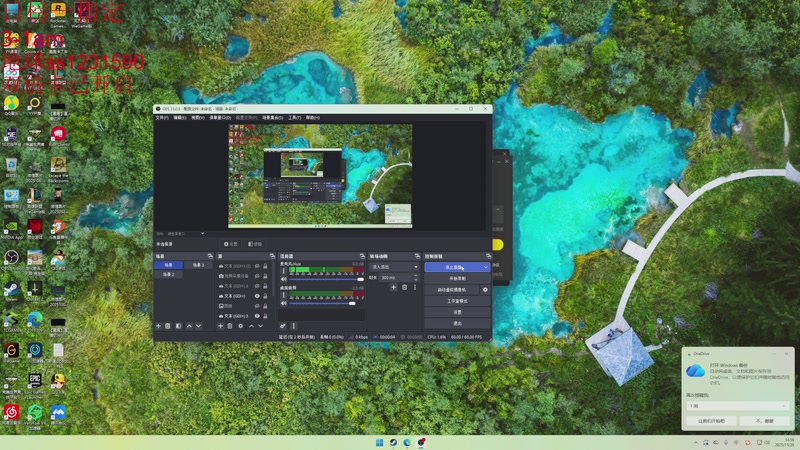Increase the transition duration 300 ms stepper
The width and height of the screenshot is (800, 450).
(416, 276)
